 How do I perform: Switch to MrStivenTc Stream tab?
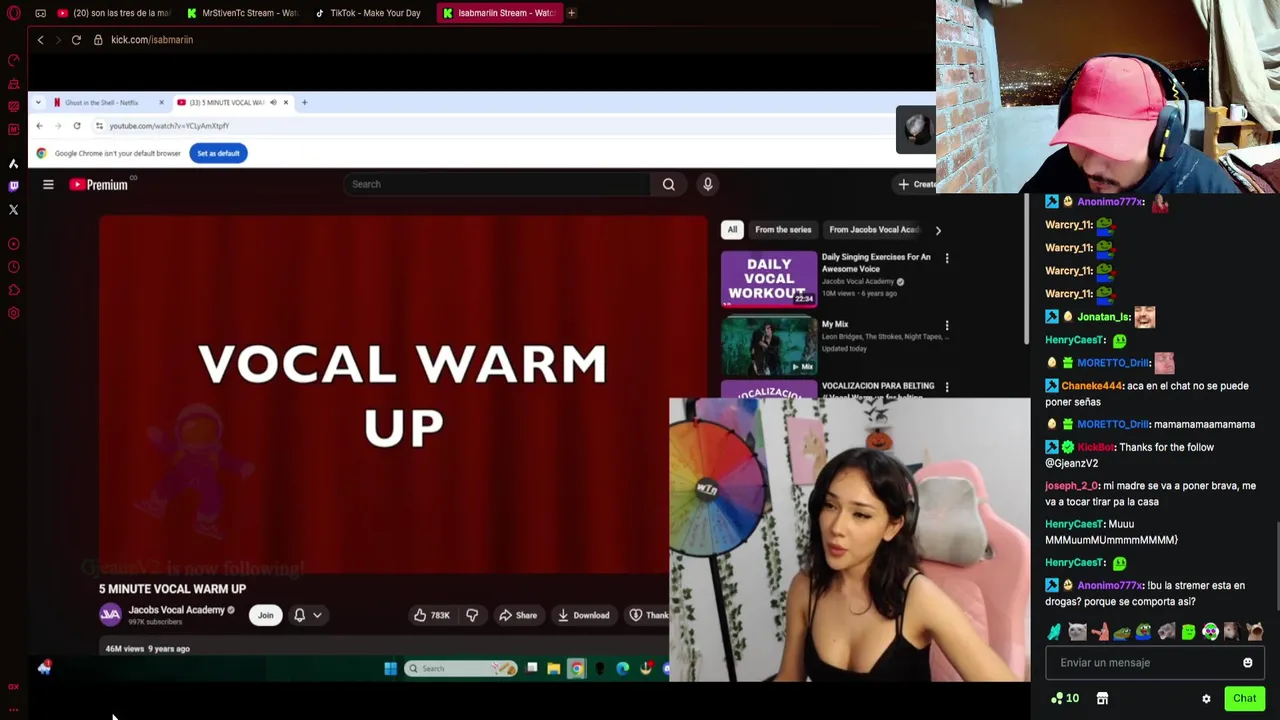coord(242,13)
